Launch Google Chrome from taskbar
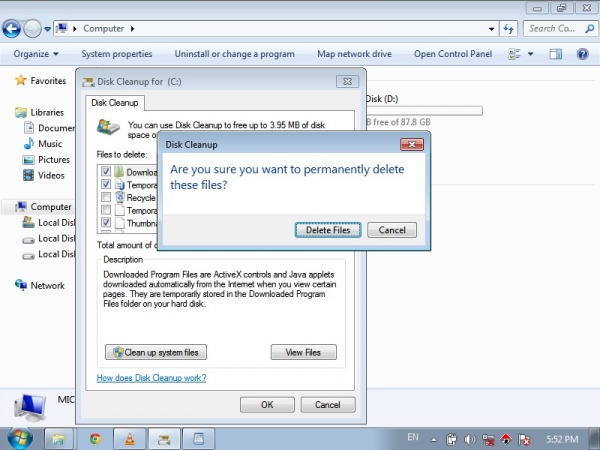Viewport: 600px width, 450px height. [95, 439]
